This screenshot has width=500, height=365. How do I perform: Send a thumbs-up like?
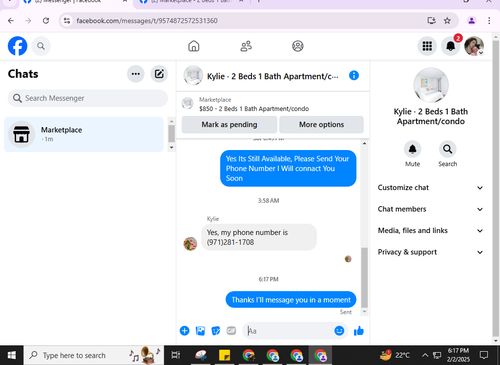(x=359, y=331)
